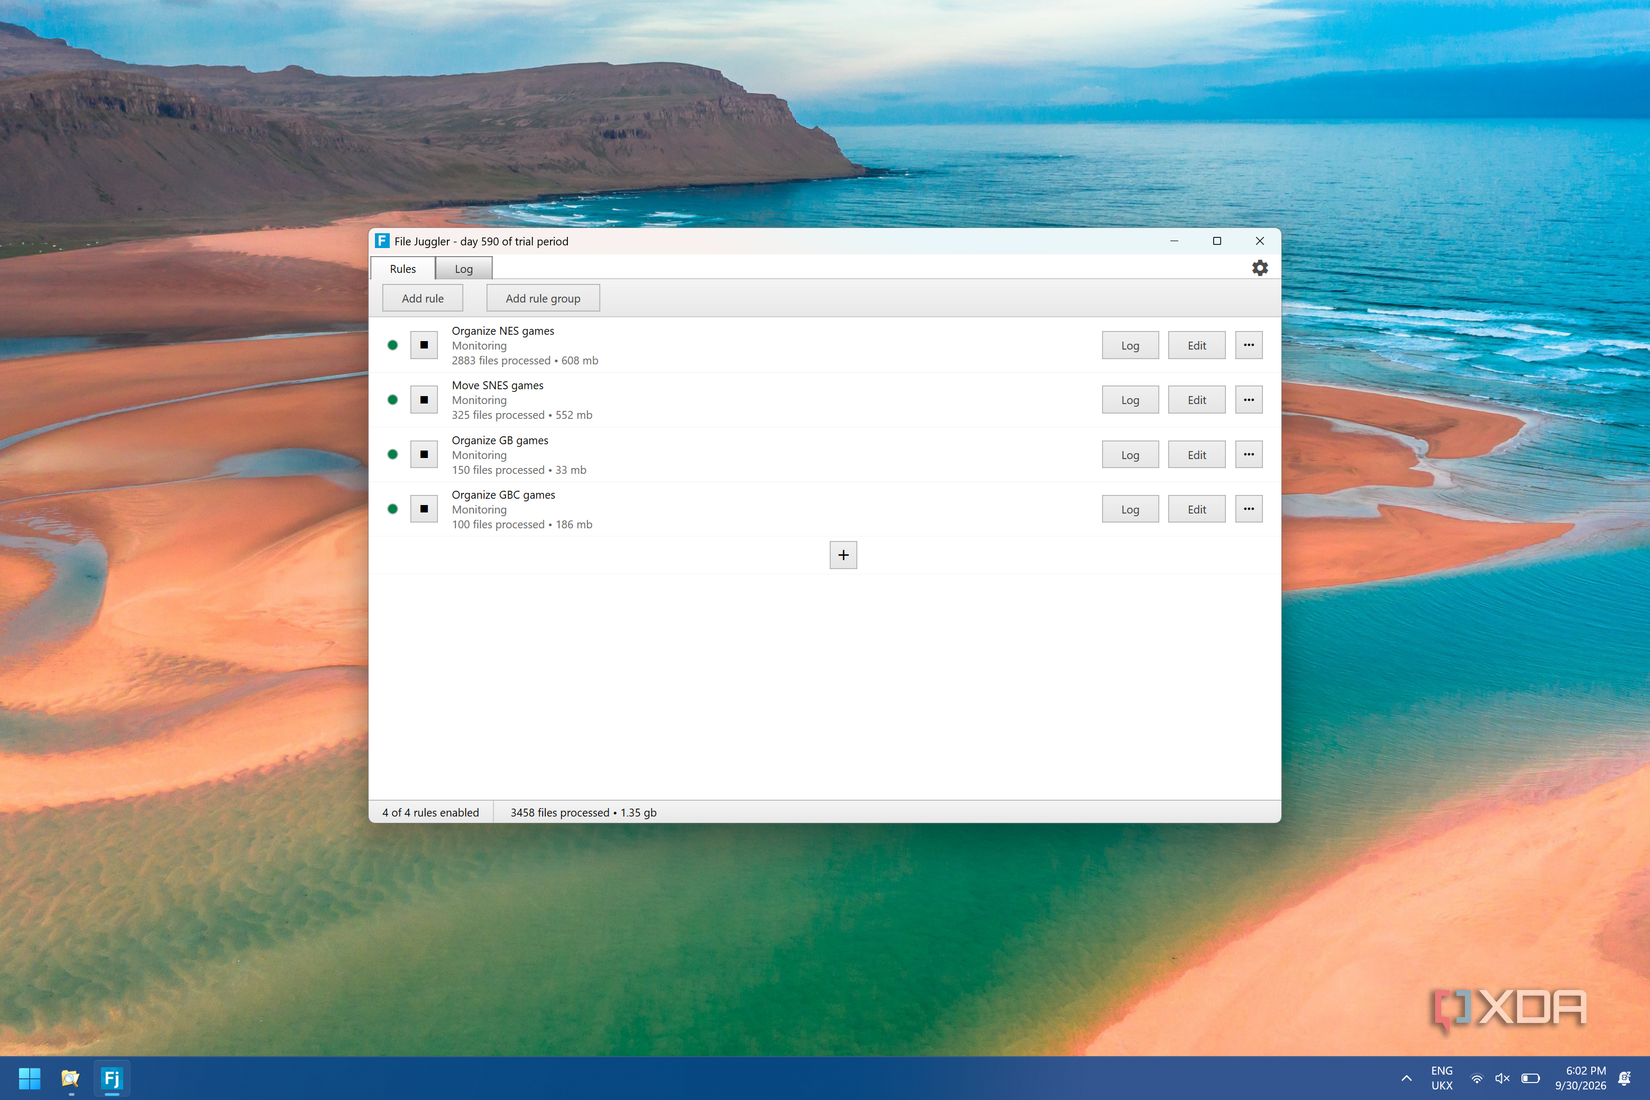Switch to the Rules tab

click(403, 268)
